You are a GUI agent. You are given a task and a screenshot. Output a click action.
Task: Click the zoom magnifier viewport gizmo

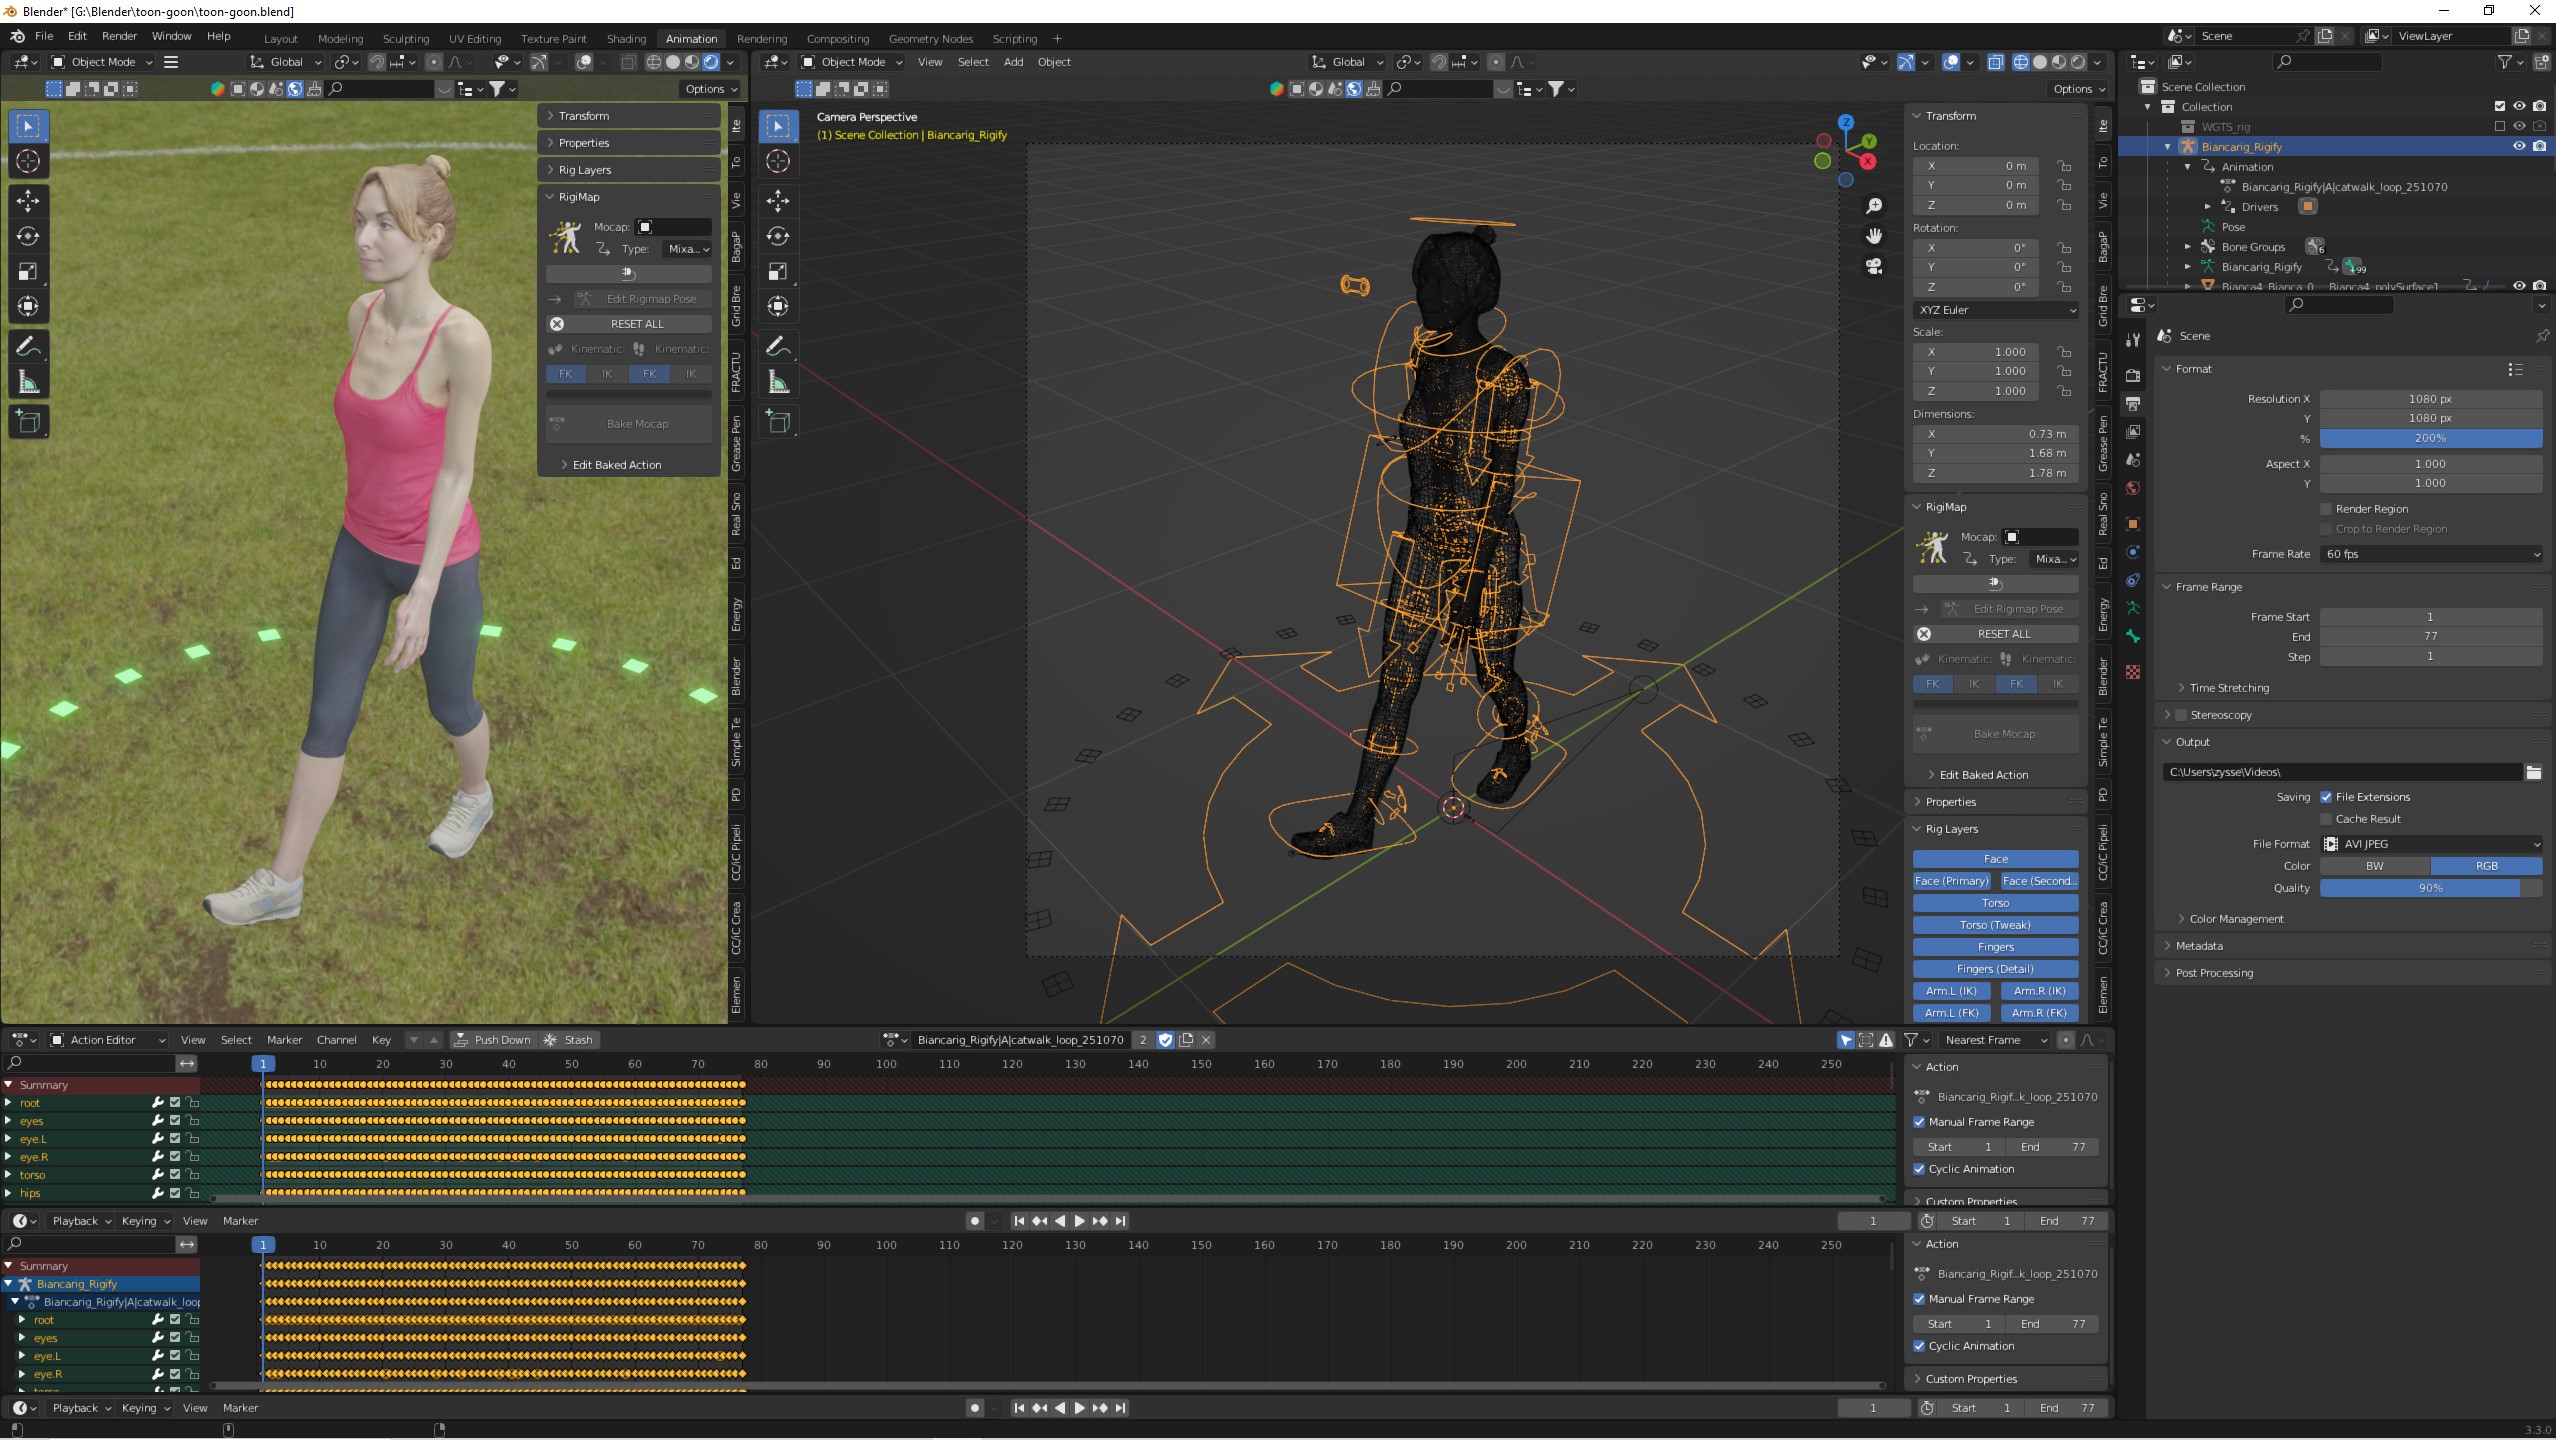point(1874,205)
